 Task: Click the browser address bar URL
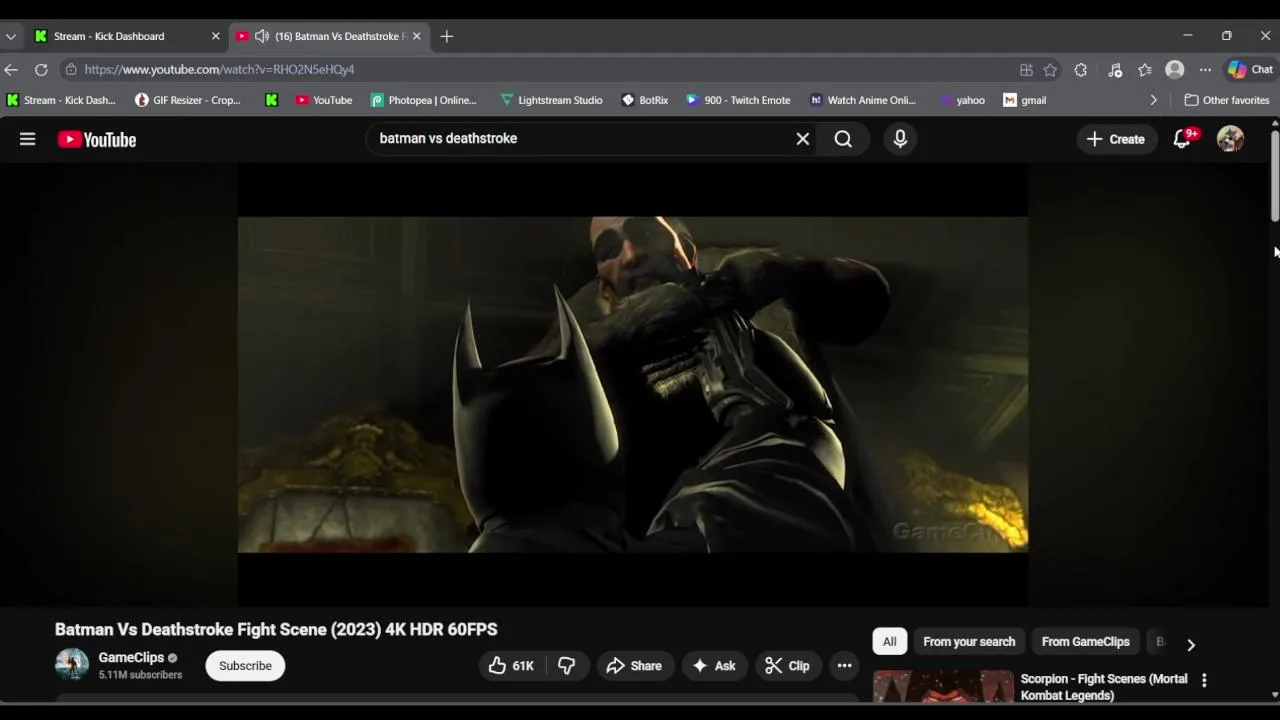(x=220, y=70)
